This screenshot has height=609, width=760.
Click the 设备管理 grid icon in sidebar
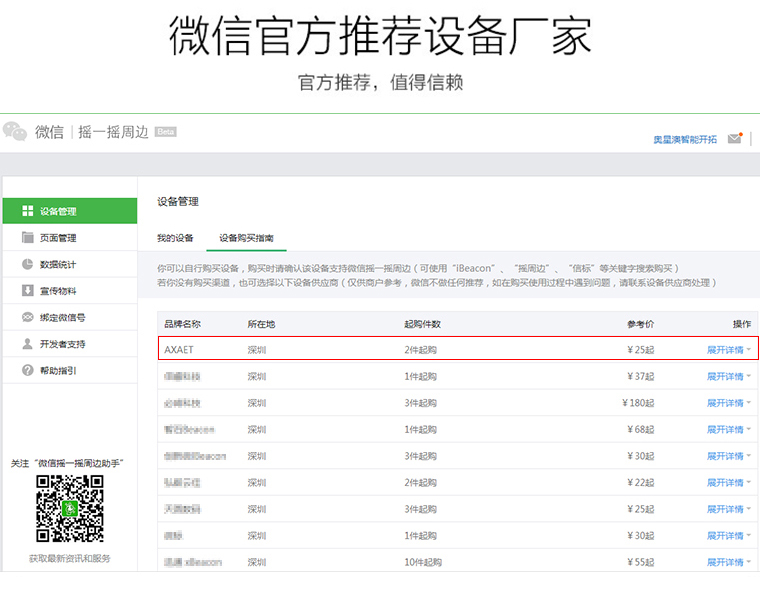point(28,211)
